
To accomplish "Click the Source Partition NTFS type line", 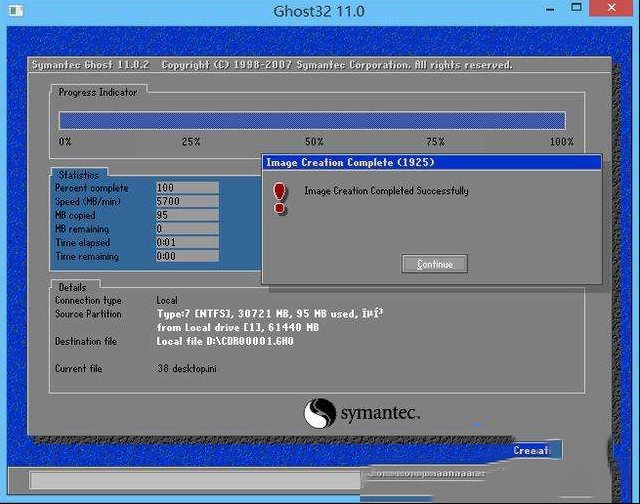I will click(x=270, y=314).
